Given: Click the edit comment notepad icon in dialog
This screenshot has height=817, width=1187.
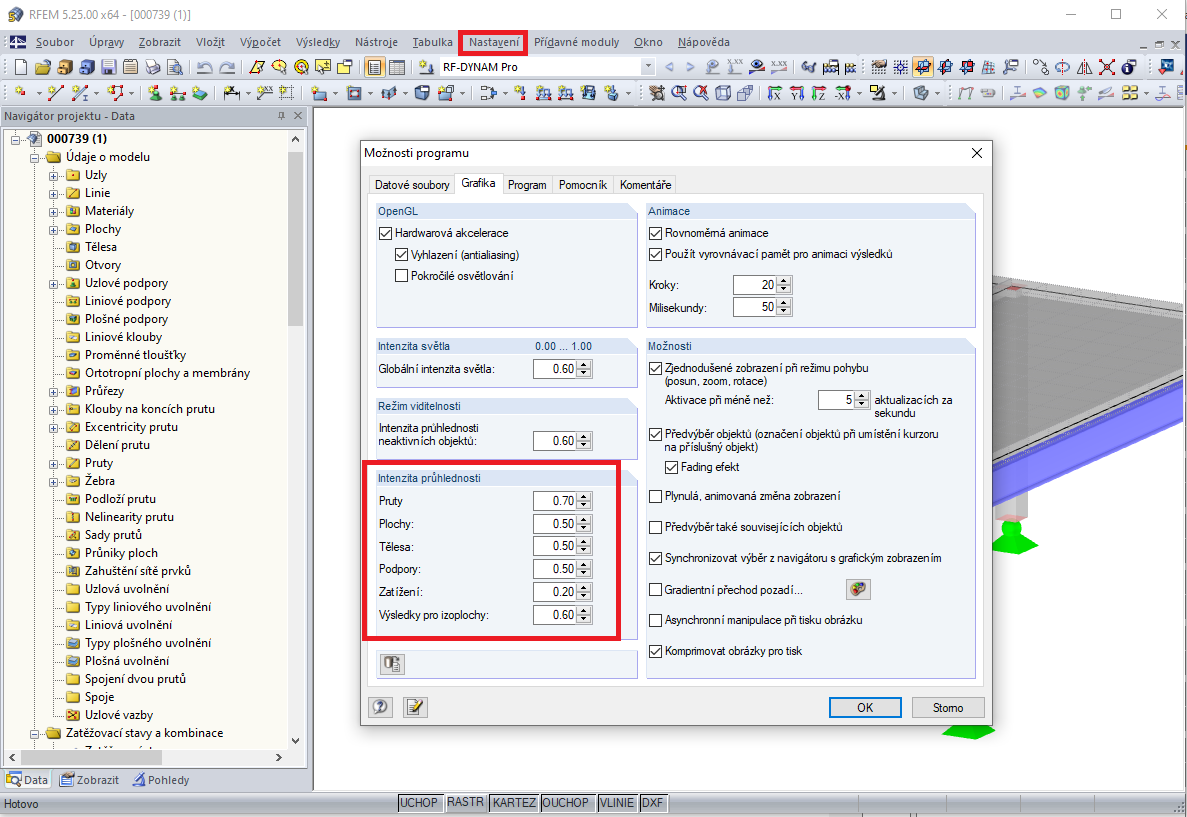Looking at the screenshot, I should (415, 707).
